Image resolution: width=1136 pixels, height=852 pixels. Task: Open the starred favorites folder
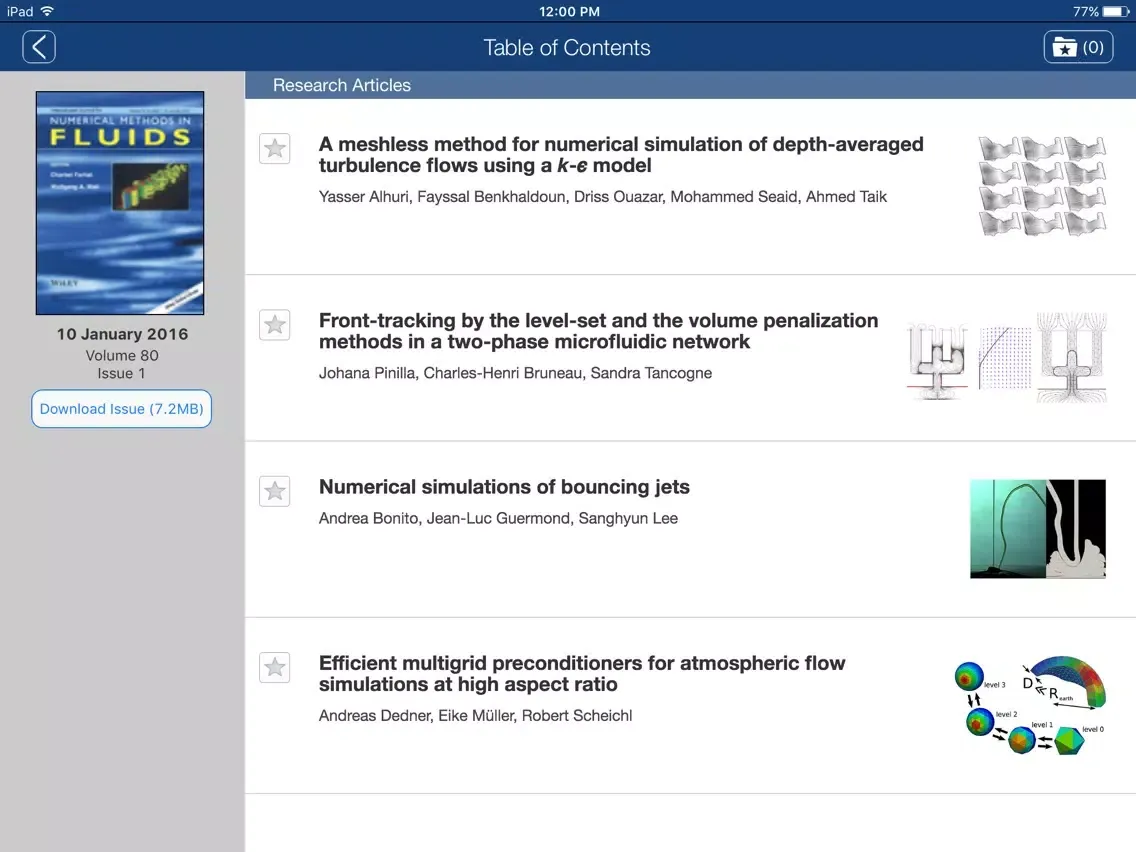1078,47
